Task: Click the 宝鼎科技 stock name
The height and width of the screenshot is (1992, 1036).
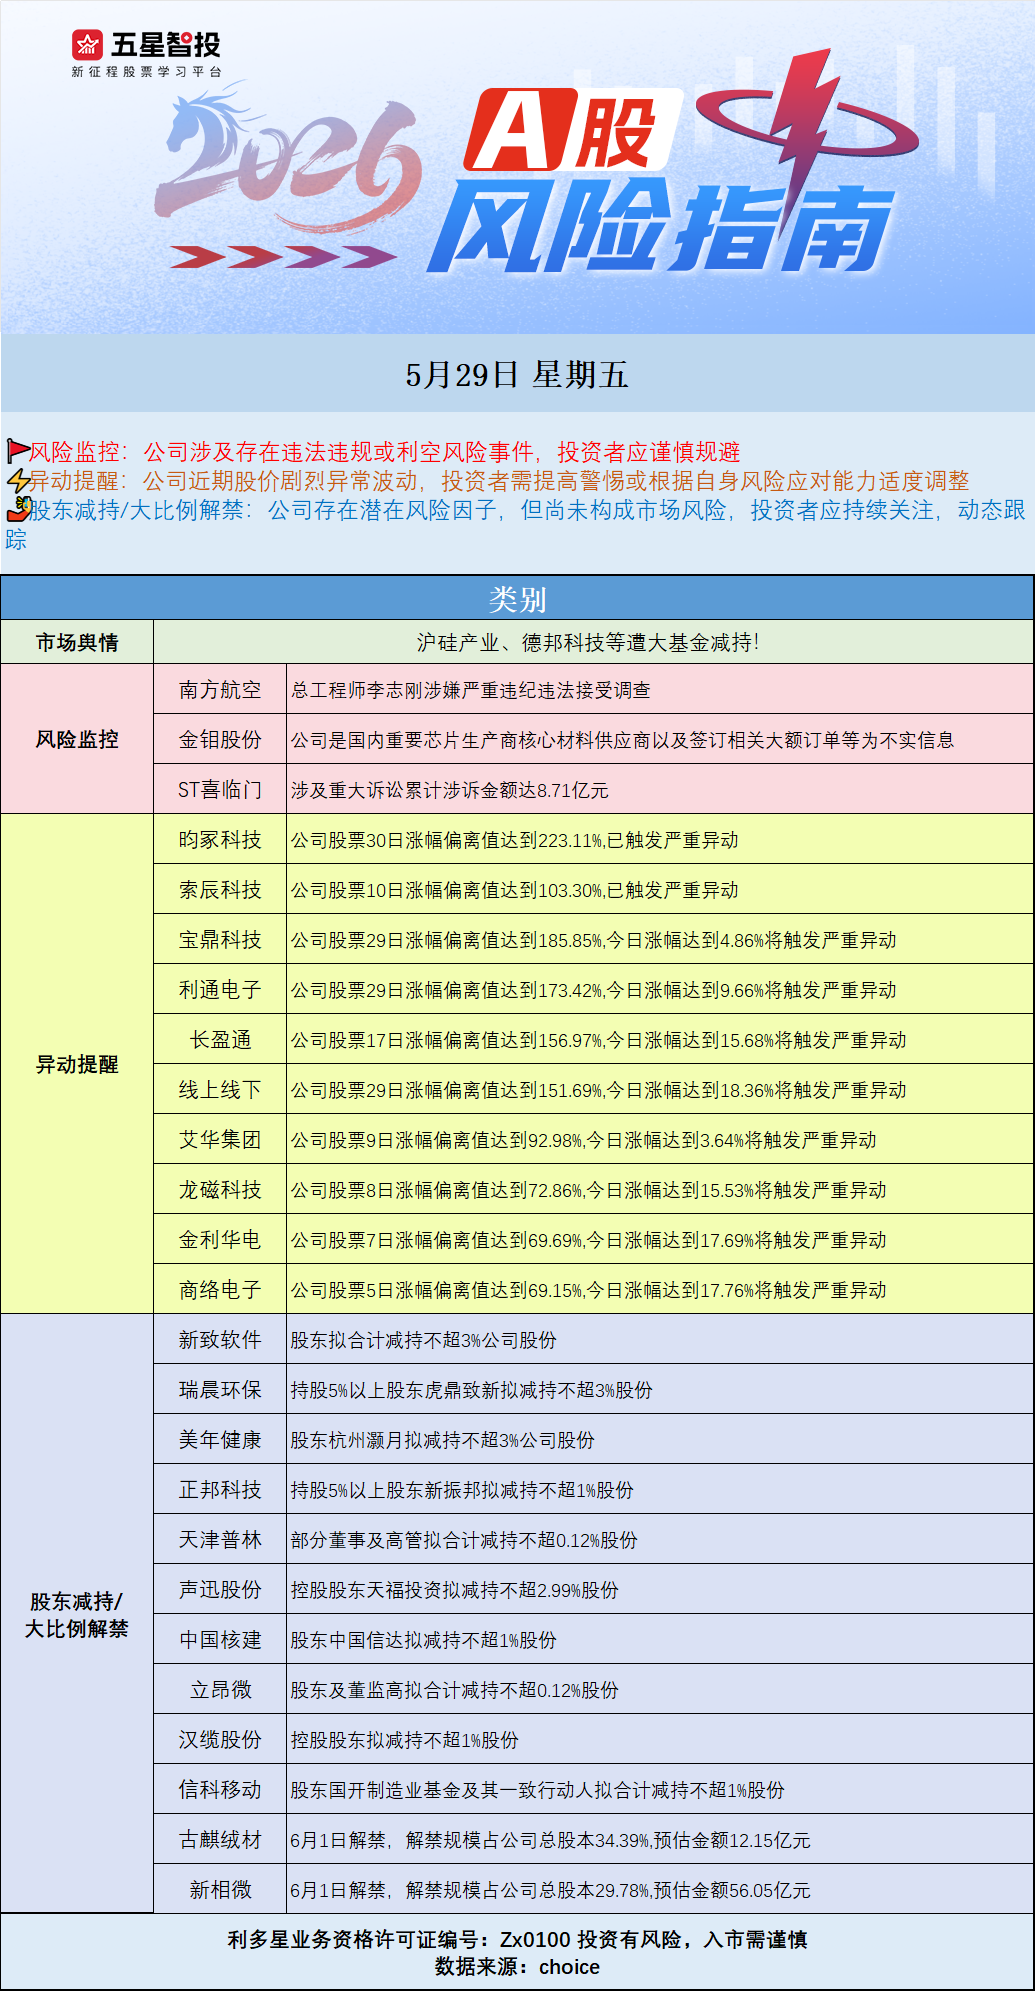Action: pos(220,940)
